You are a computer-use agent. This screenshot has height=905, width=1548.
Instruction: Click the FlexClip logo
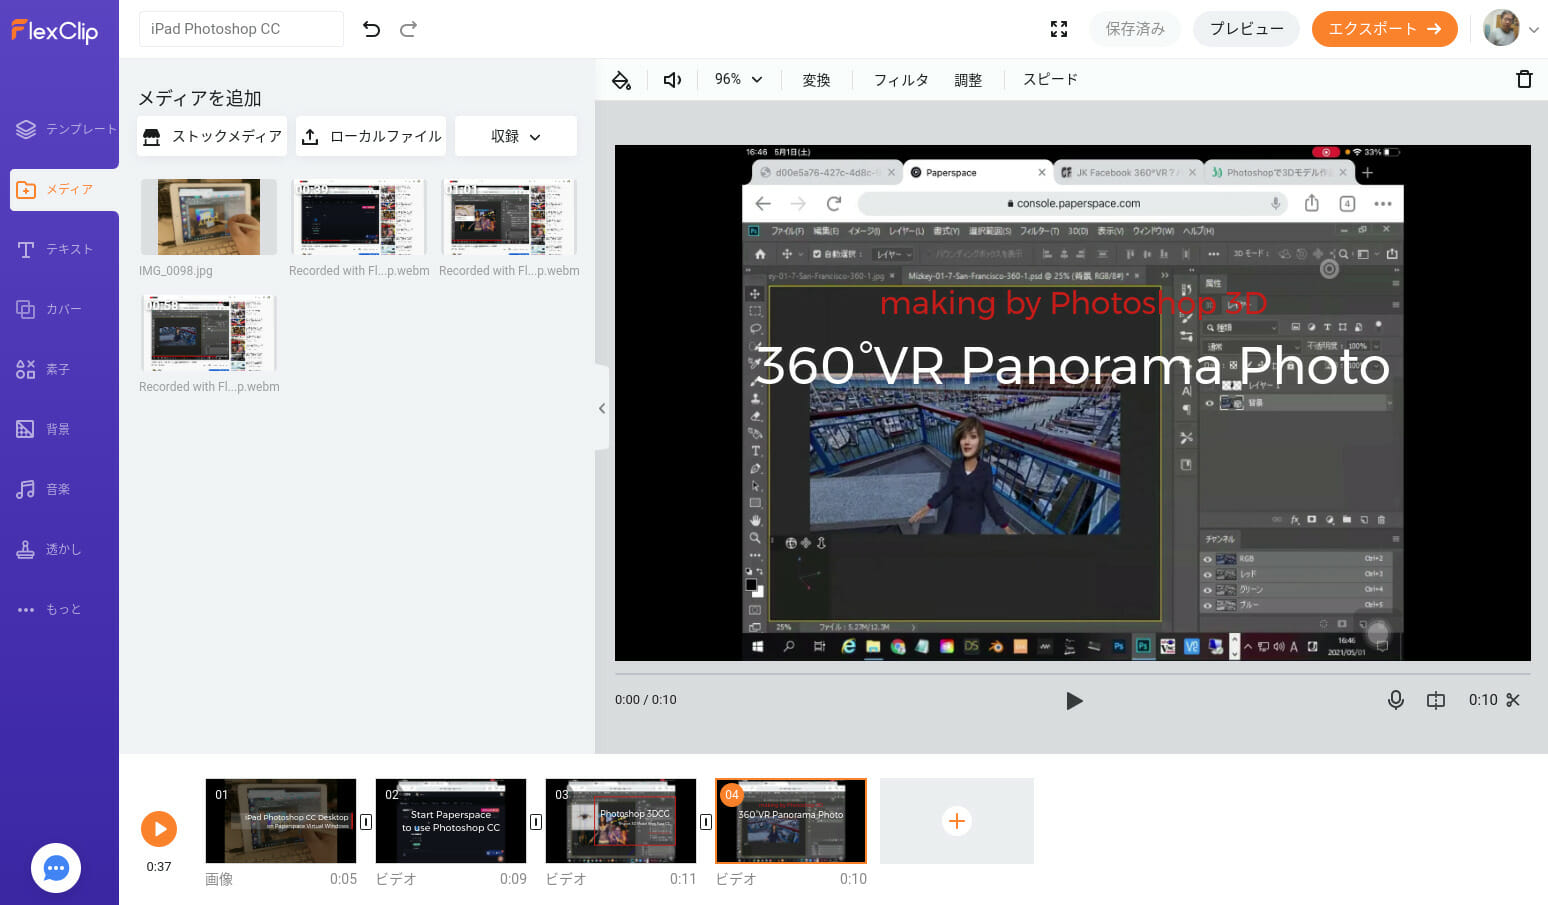pos(55,31)
